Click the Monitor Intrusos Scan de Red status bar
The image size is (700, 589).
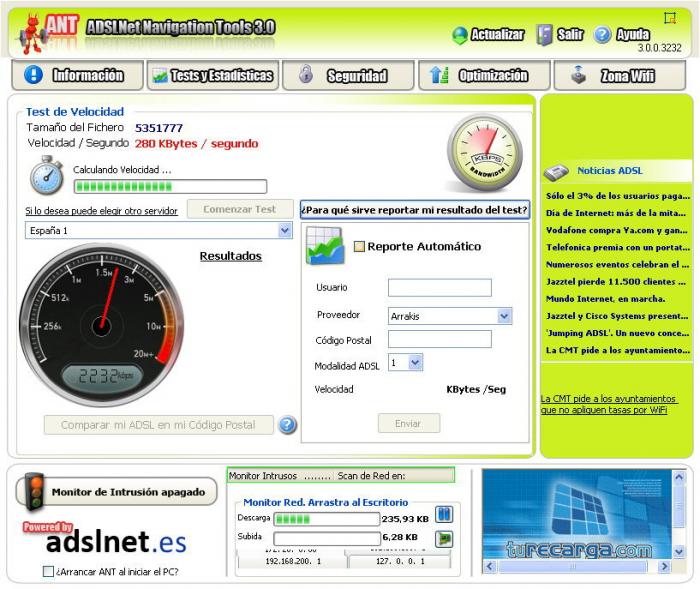point(341,476)
